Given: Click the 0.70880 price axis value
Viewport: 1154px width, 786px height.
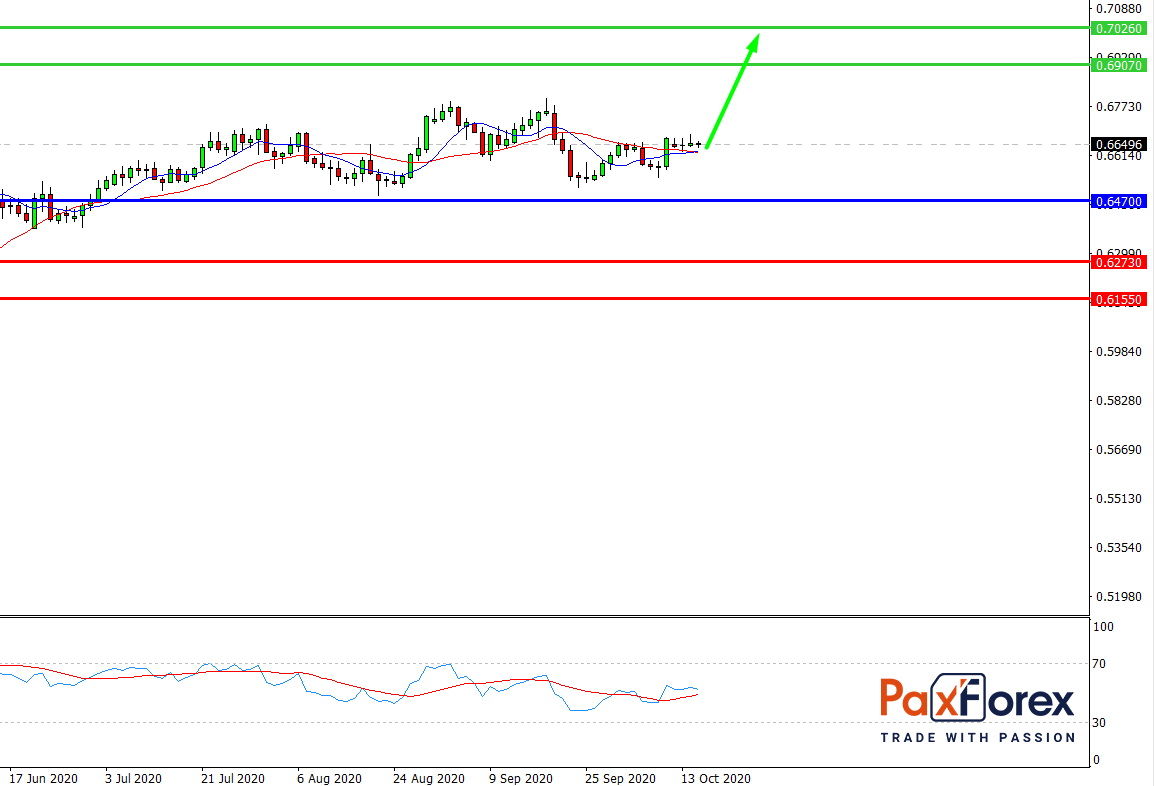Looking at the screenshot, I should click(1119, 9).
